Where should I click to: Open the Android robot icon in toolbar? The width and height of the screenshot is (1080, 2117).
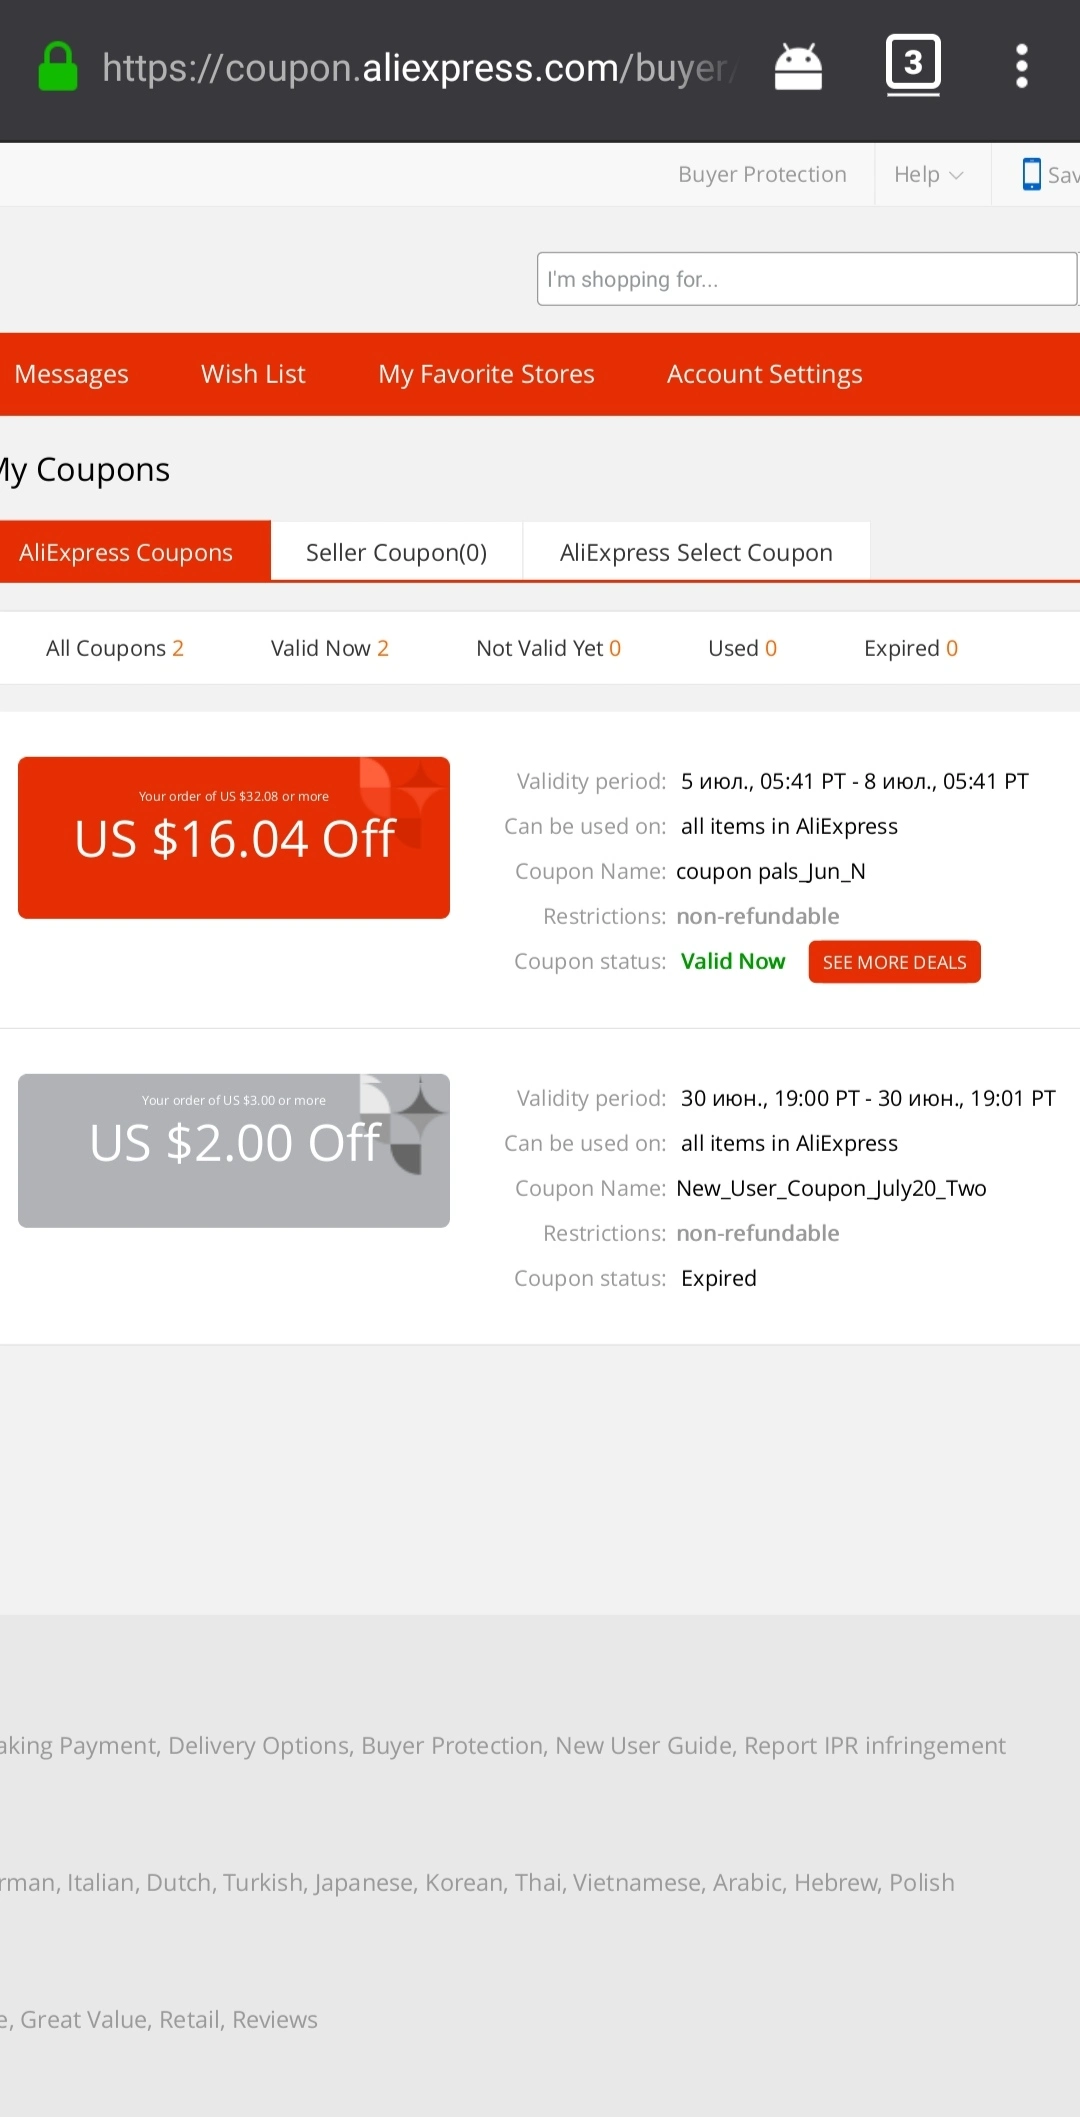coord(798,67)
